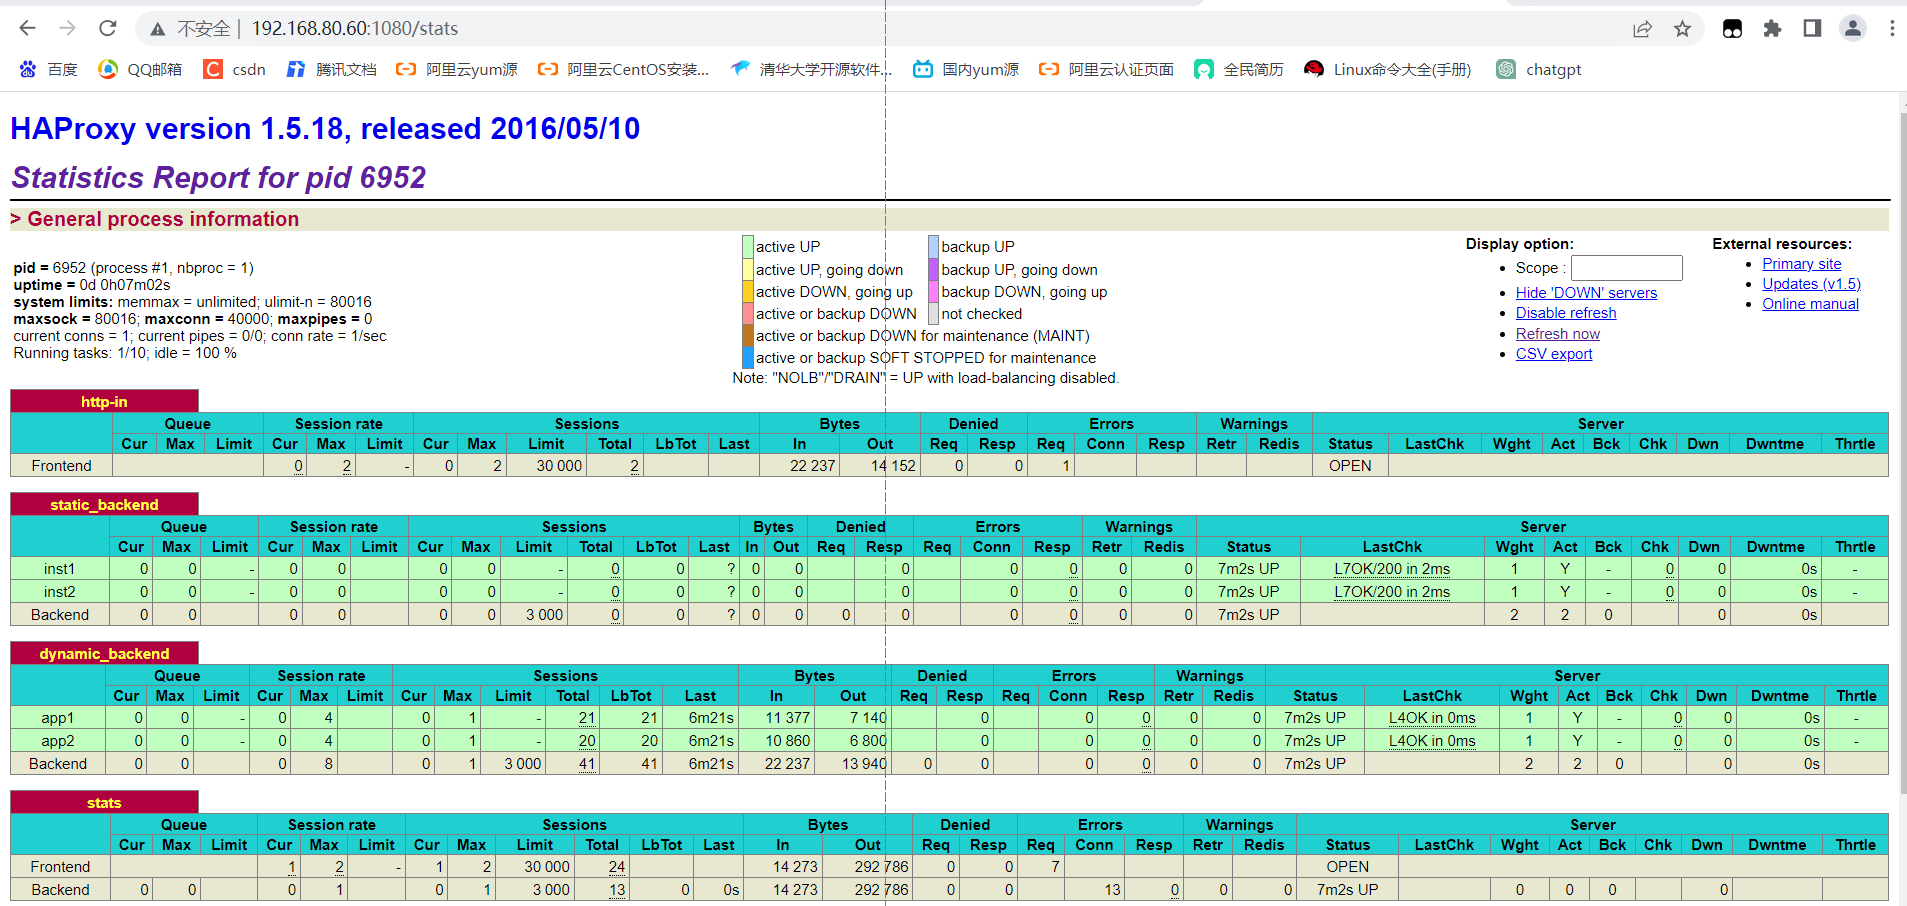The image size is (1907, 906).
Task: Click the browser back arrow
Action: 28,28
